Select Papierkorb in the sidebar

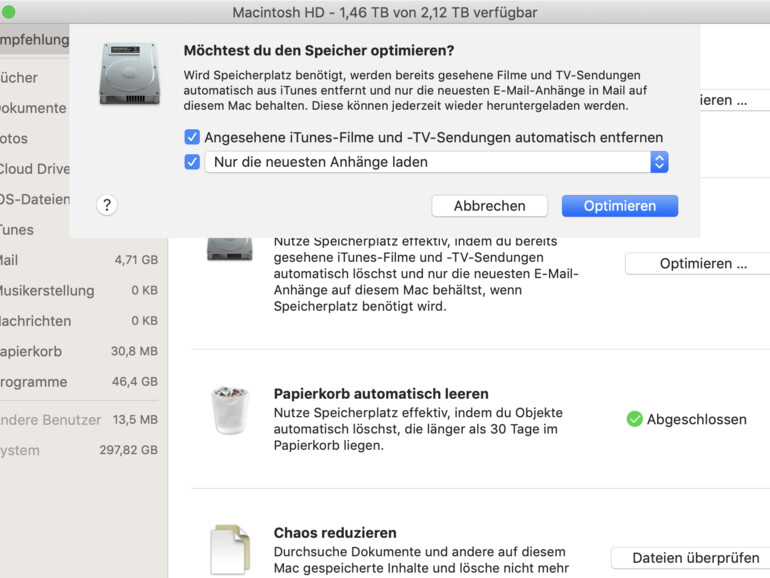32,351
